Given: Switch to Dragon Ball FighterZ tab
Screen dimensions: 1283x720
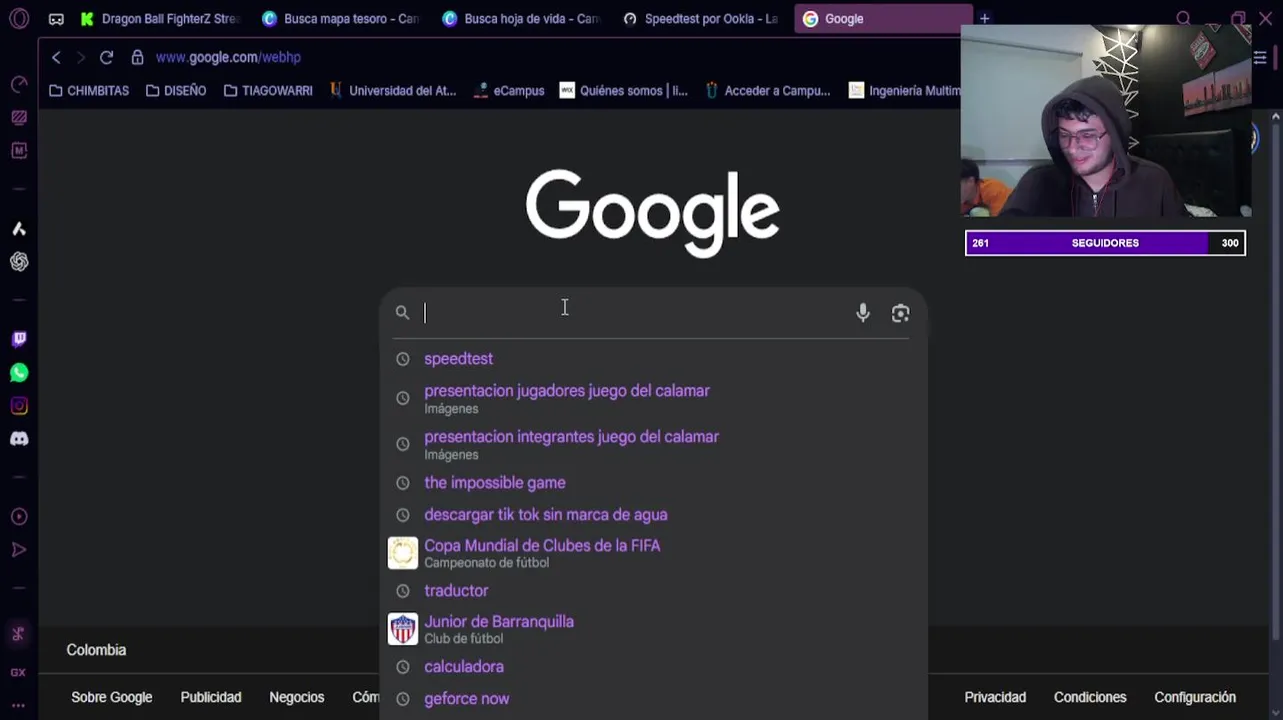Looking at the screenshot, I should pos(160,19).
